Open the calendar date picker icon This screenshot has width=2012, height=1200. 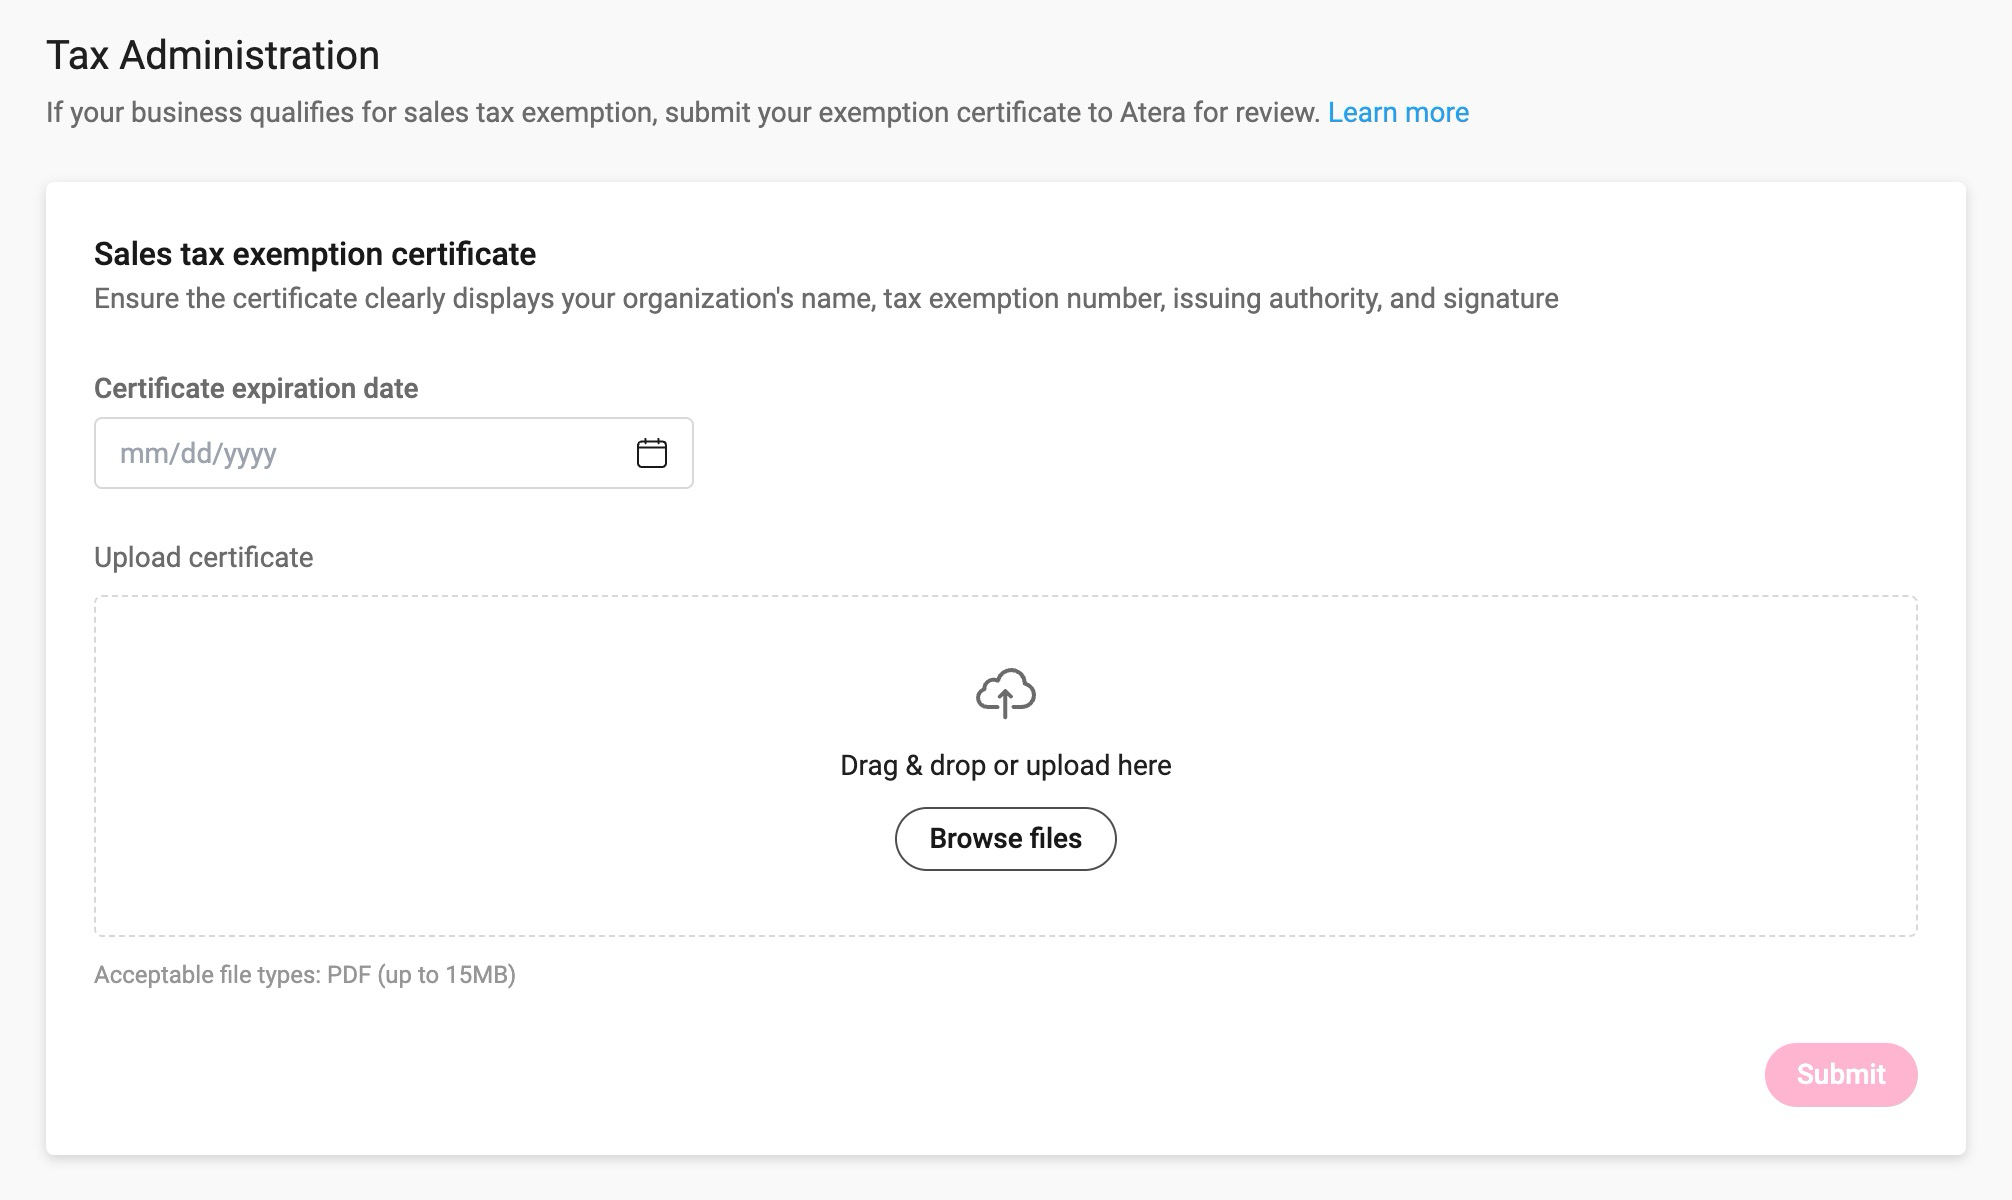[x=651, y=453]
